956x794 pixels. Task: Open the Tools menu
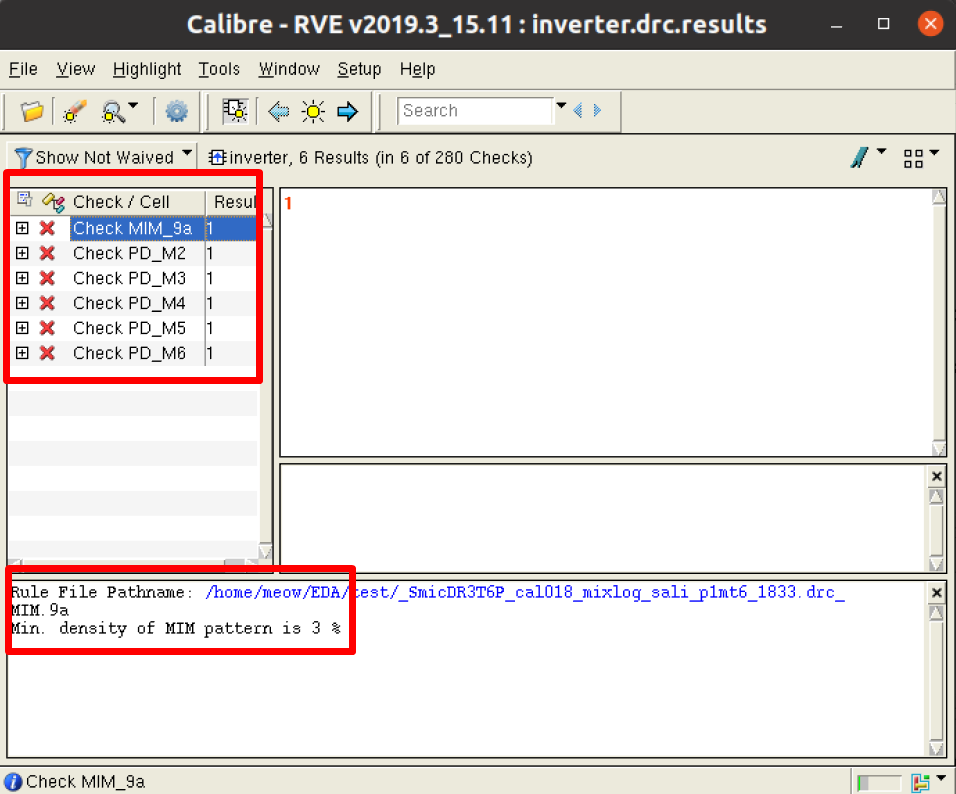tap(219, 69)
